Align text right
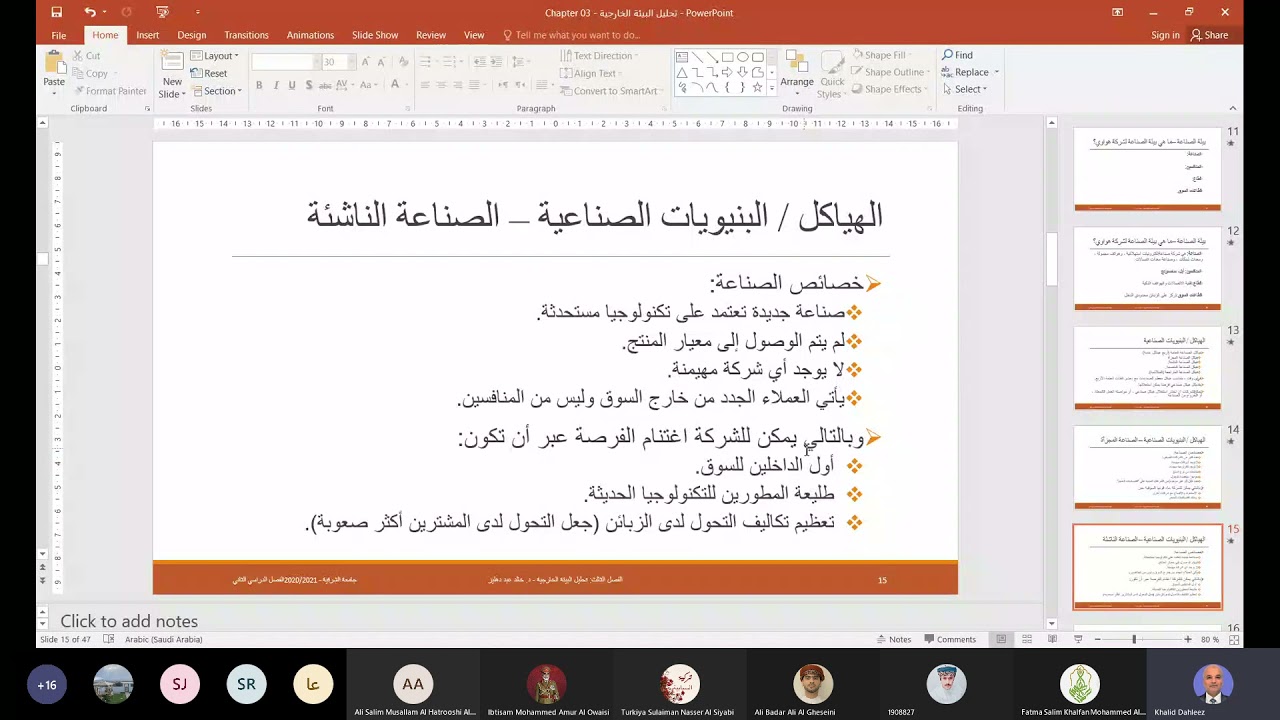The width and height of the screenshot is (1280, 720). (458, 86)
